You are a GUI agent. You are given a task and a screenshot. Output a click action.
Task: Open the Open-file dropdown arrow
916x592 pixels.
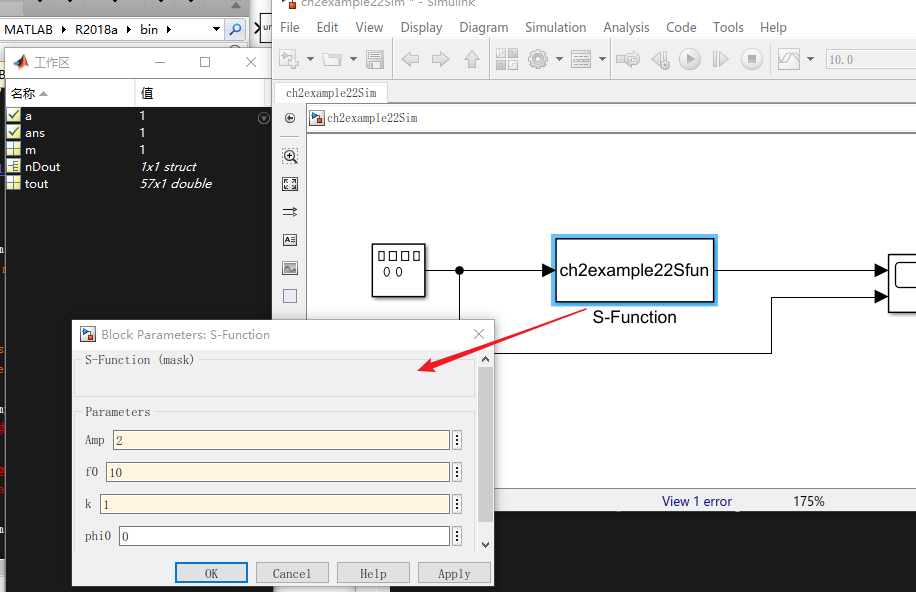coord(353,59)
